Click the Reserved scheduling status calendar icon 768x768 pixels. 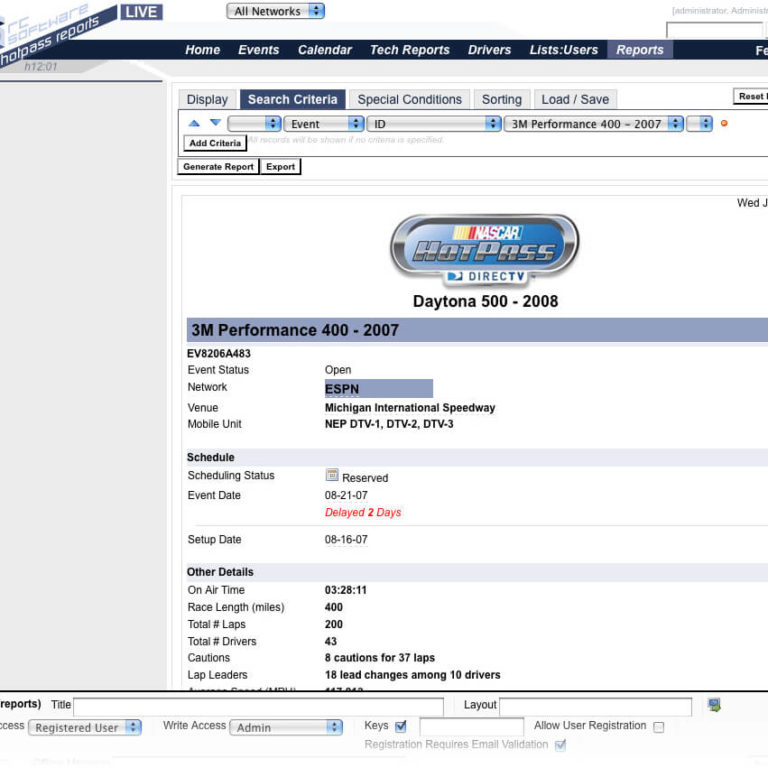(x=332, y=475)
